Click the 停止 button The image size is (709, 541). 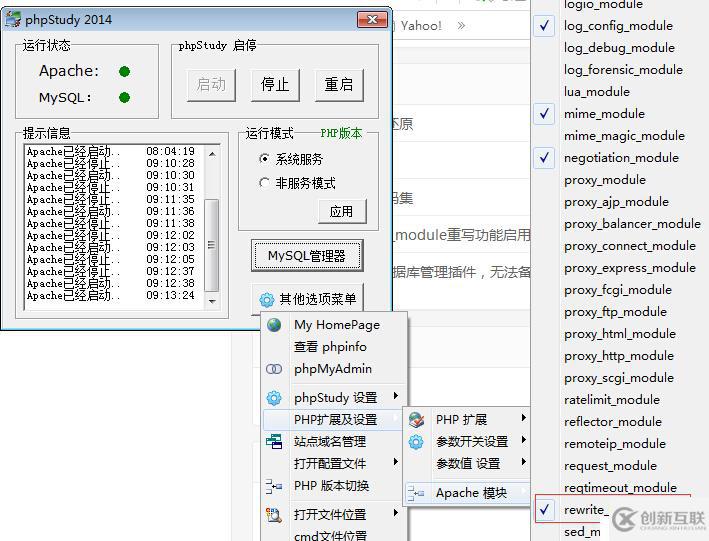coord(275,85)
